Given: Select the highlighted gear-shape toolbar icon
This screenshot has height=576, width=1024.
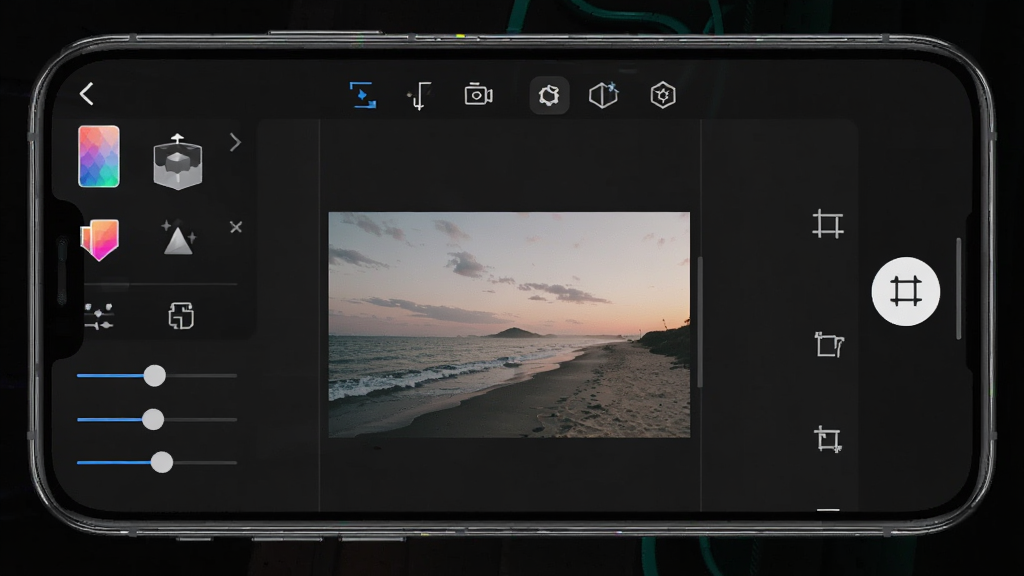Looking at the screenshot, I should coord(549,95).
